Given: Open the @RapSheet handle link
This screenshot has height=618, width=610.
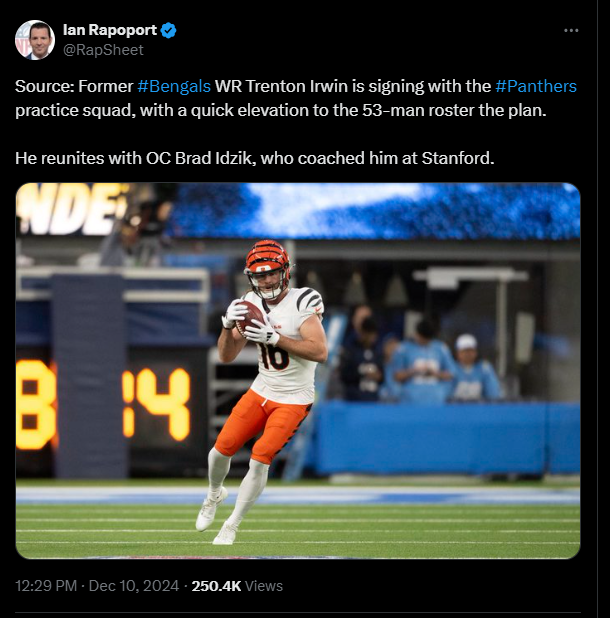Looking at the screenshot, I should (x=103, y=50).
